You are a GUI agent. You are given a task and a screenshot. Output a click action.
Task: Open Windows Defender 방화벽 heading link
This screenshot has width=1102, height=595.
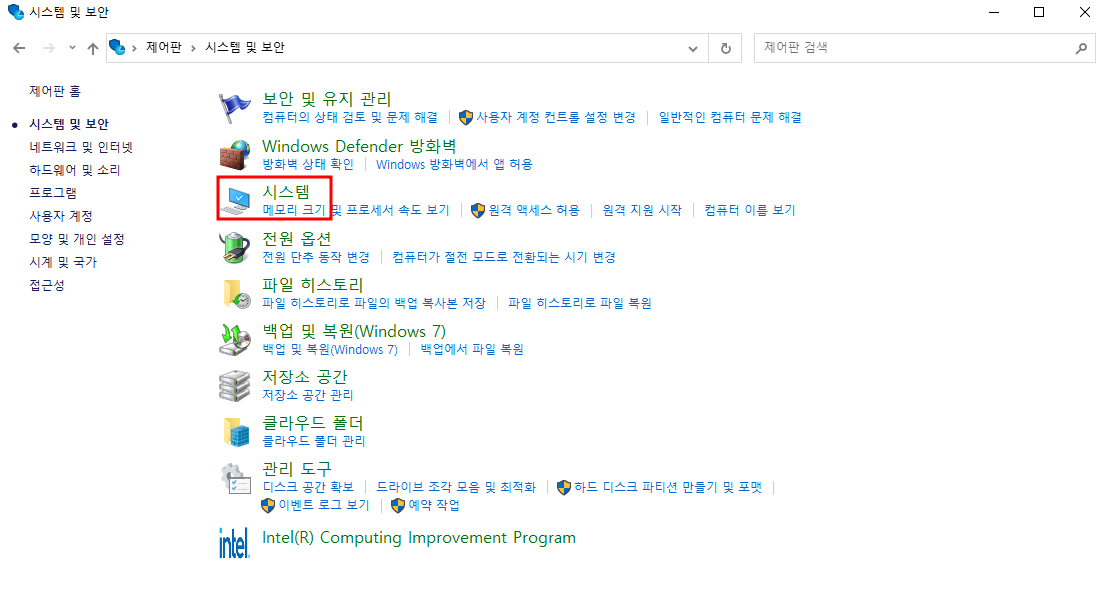[359, 146]
